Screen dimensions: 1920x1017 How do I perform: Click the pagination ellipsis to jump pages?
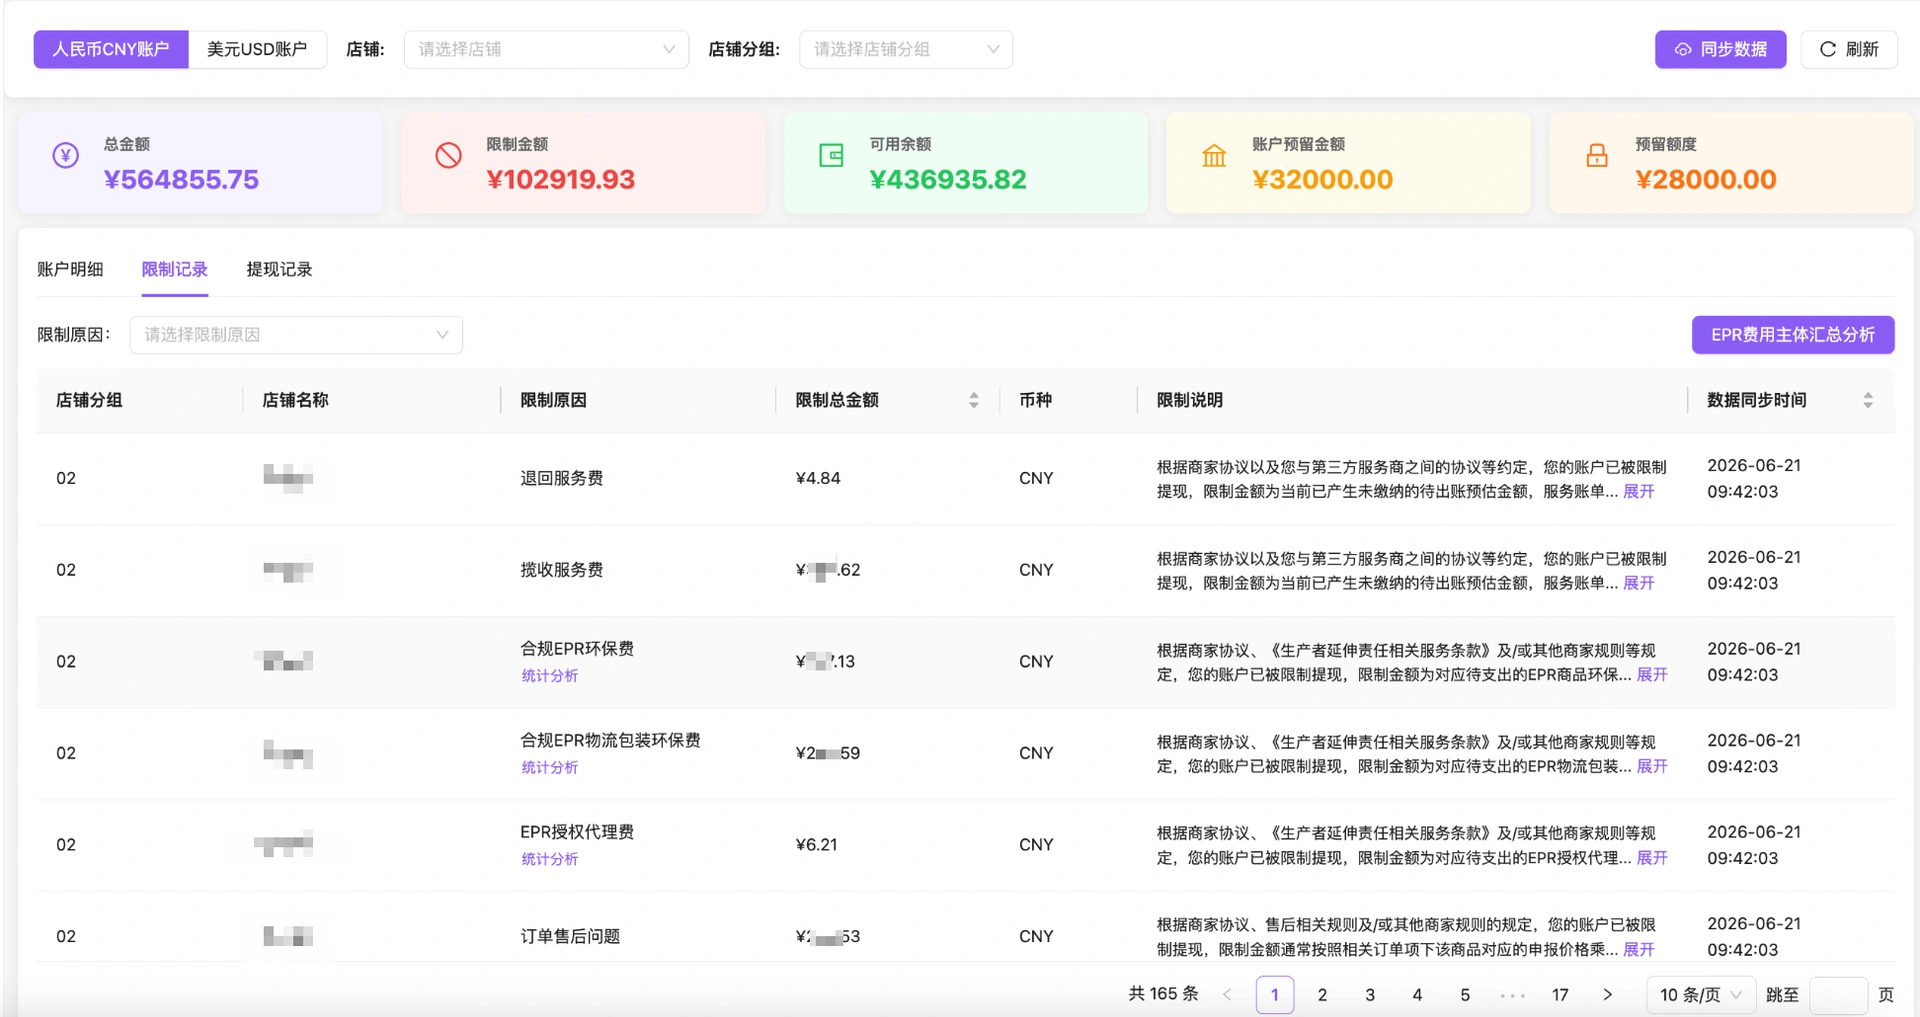pyautogui.click(x=1513, y=995)
